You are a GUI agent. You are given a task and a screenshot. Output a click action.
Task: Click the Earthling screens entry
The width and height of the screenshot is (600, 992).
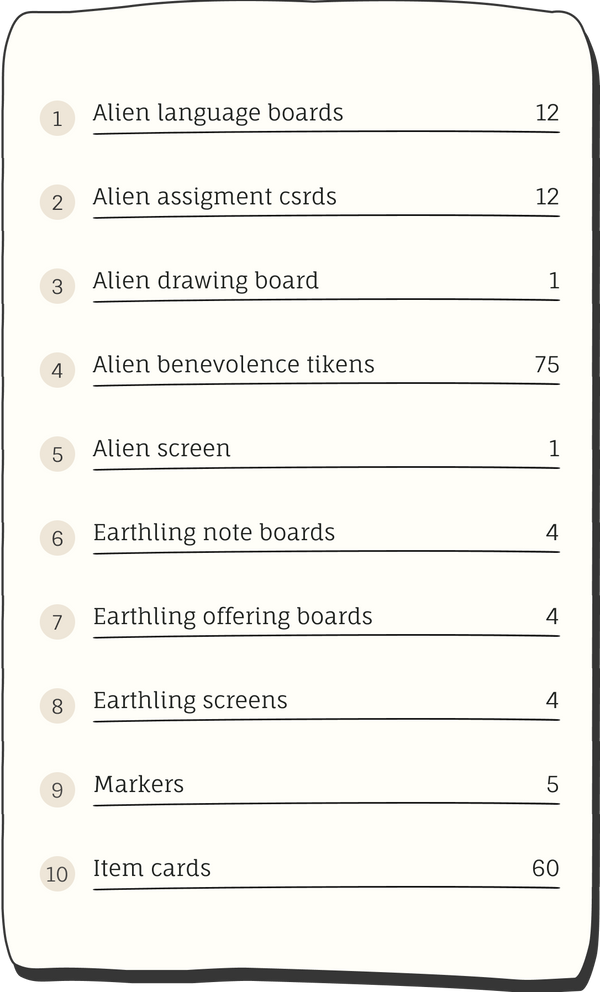pyautogui.click(x=190, y=701)
